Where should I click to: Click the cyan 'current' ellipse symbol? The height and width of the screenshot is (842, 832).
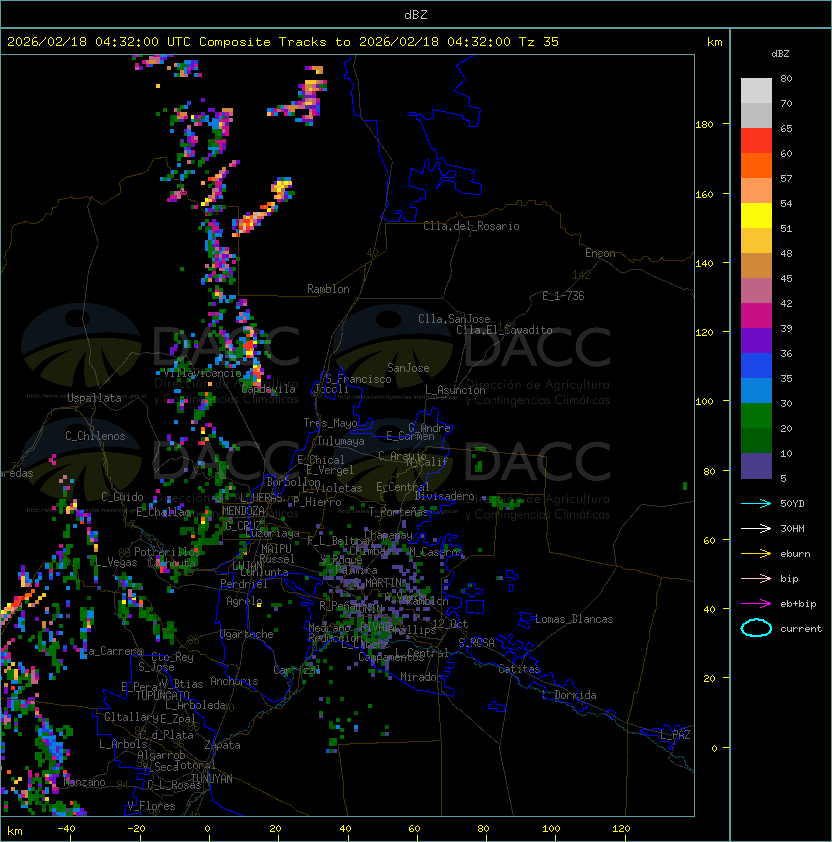756,628
